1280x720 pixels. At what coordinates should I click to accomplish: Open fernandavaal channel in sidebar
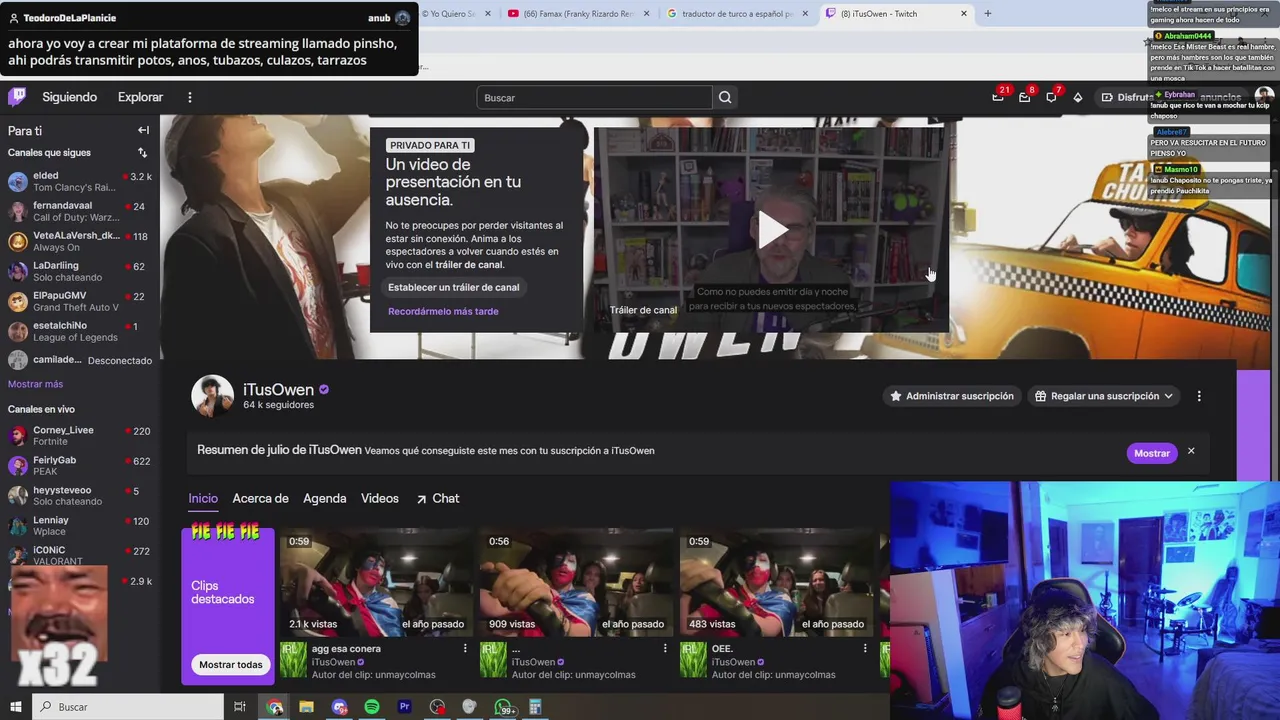click(x=80, y=211)
